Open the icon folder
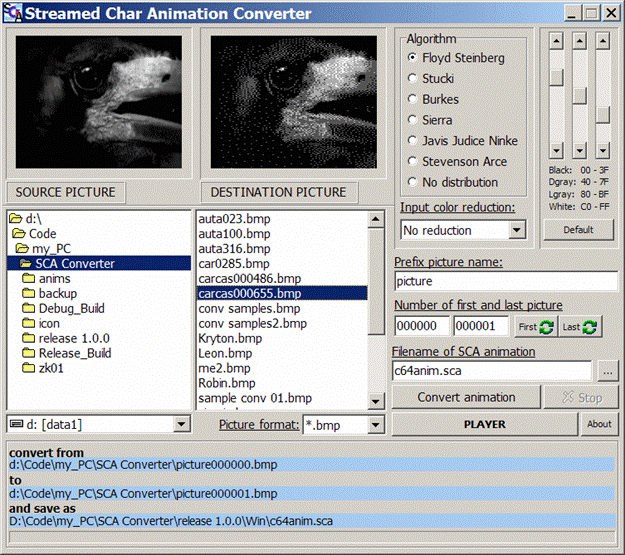 pyautogui.click(x=41, y=323)
